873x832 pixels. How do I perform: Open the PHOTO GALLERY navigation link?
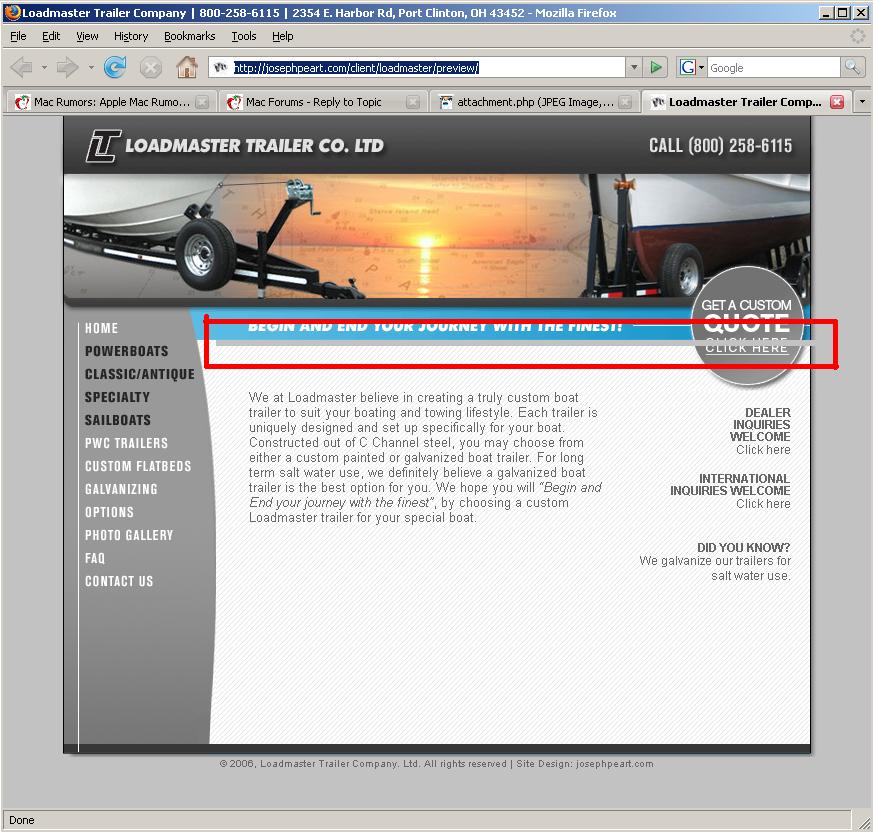(129, 535)
